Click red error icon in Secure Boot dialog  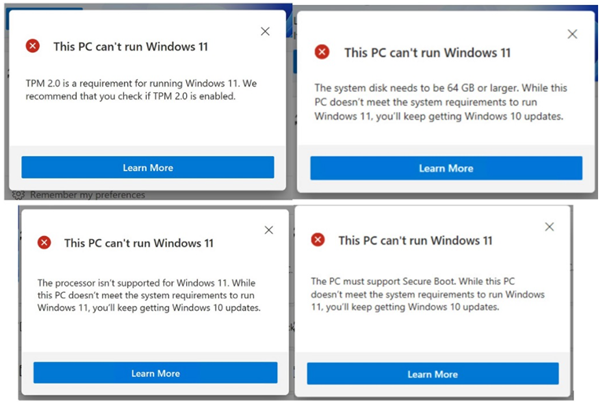click(318, 240)
